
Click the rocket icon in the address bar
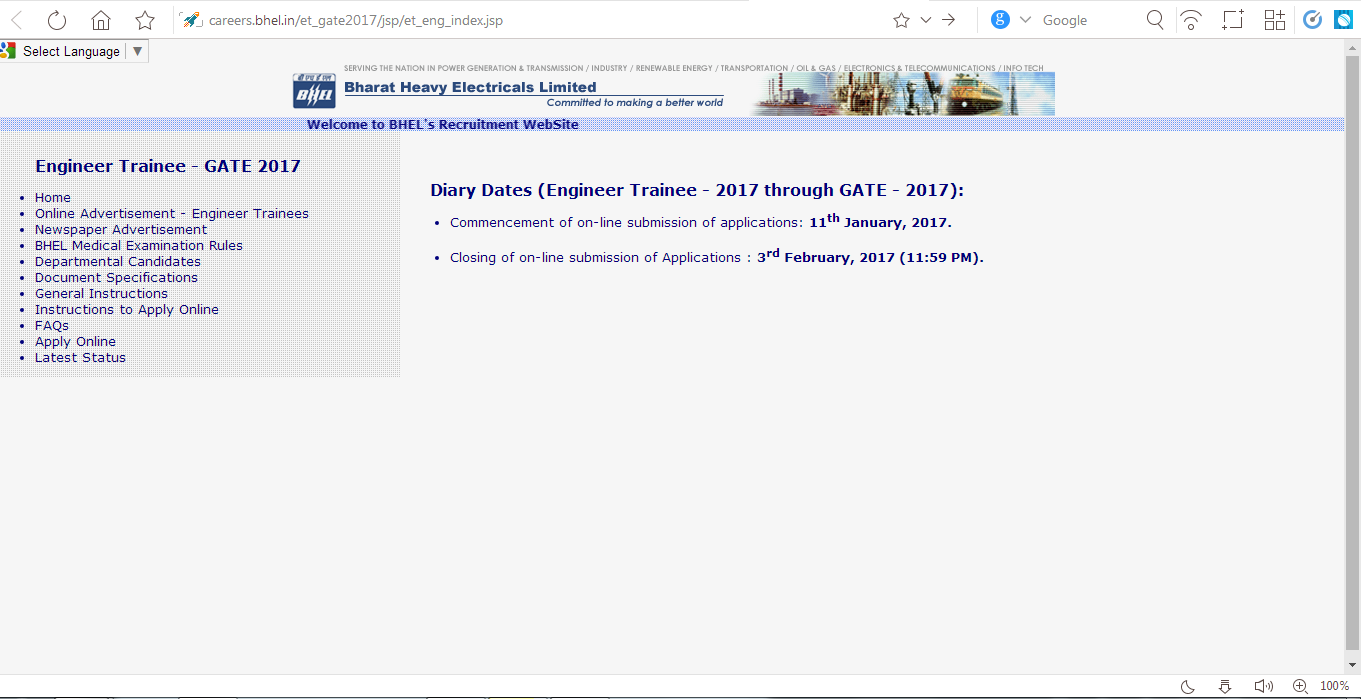coord(191,20)
